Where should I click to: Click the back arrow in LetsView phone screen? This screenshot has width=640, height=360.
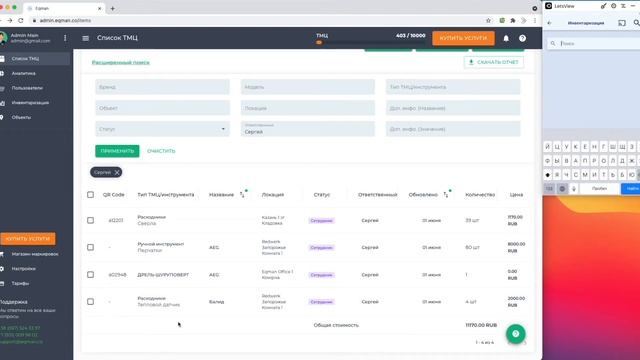coord(549,23)
